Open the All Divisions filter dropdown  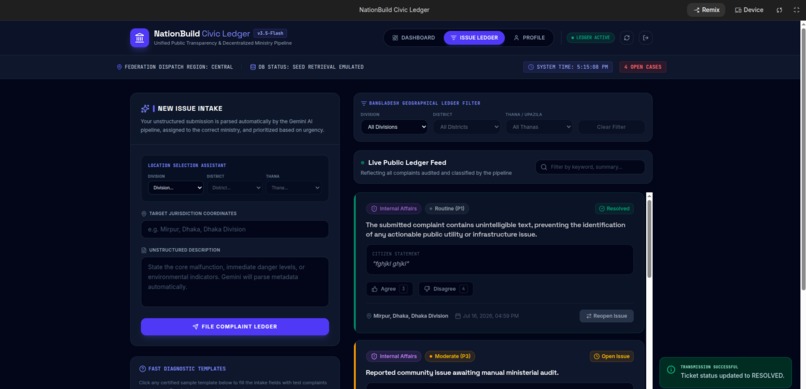pos(394,127)
